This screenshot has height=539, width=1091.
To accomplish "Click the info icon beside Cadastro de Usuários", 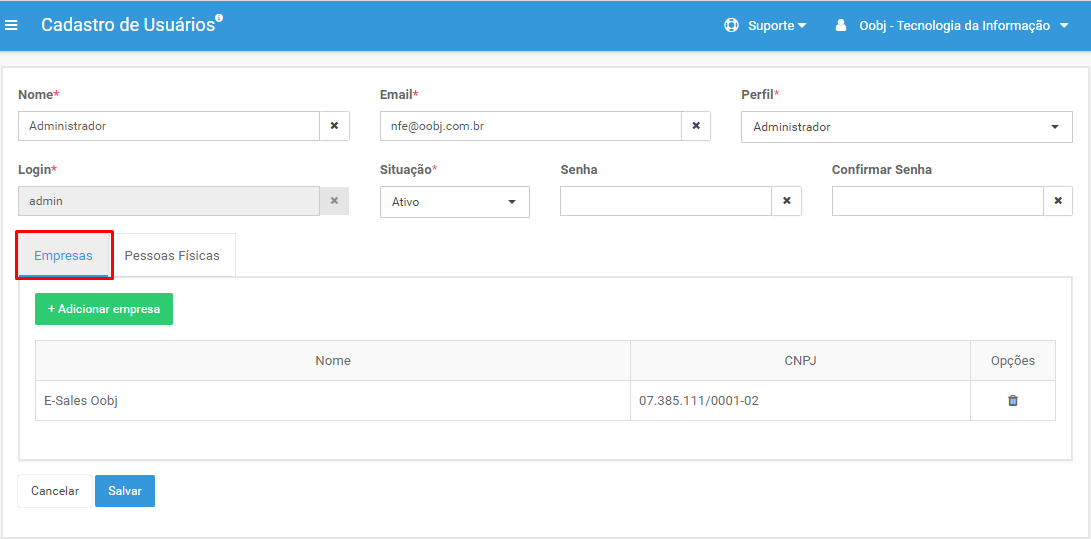I will pos(218,18).
